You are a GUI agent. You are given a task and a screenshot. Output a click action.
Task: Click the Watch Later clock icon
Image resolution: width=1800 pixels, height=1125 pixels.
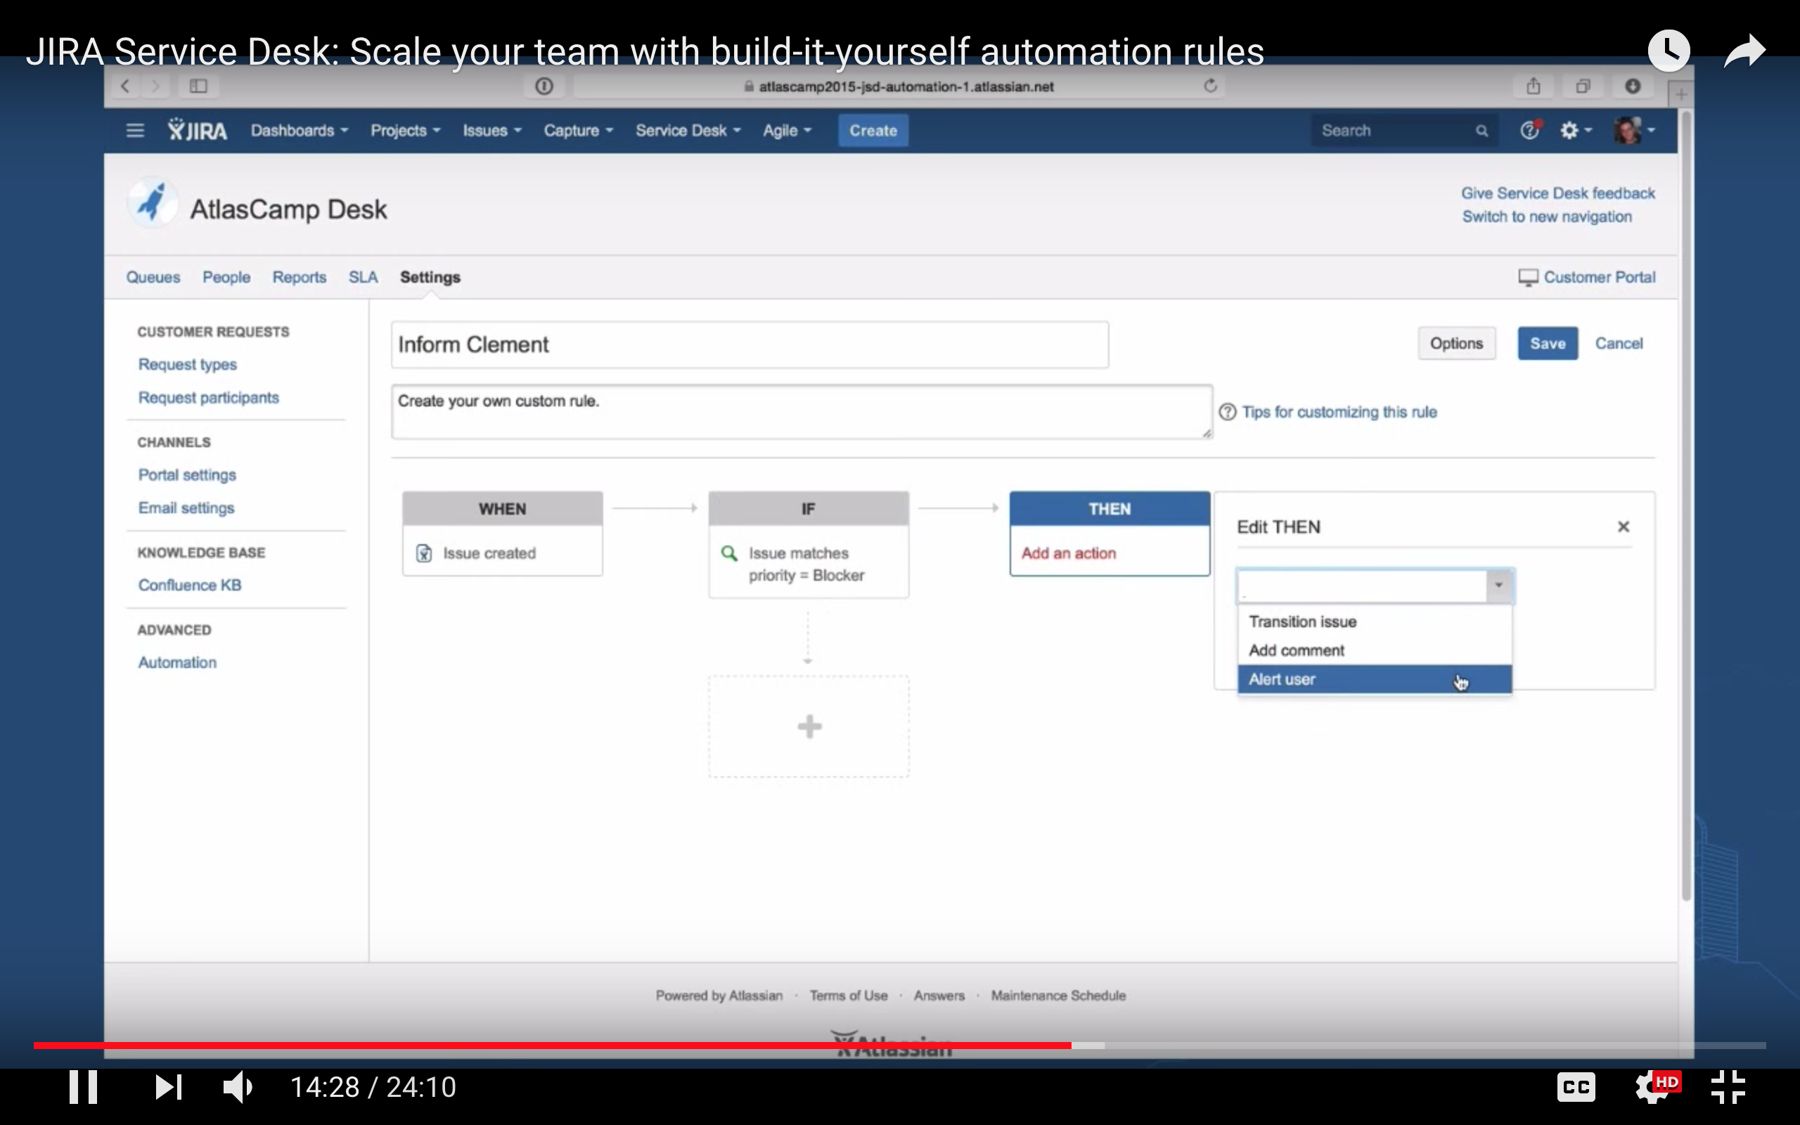[1668, 50]
